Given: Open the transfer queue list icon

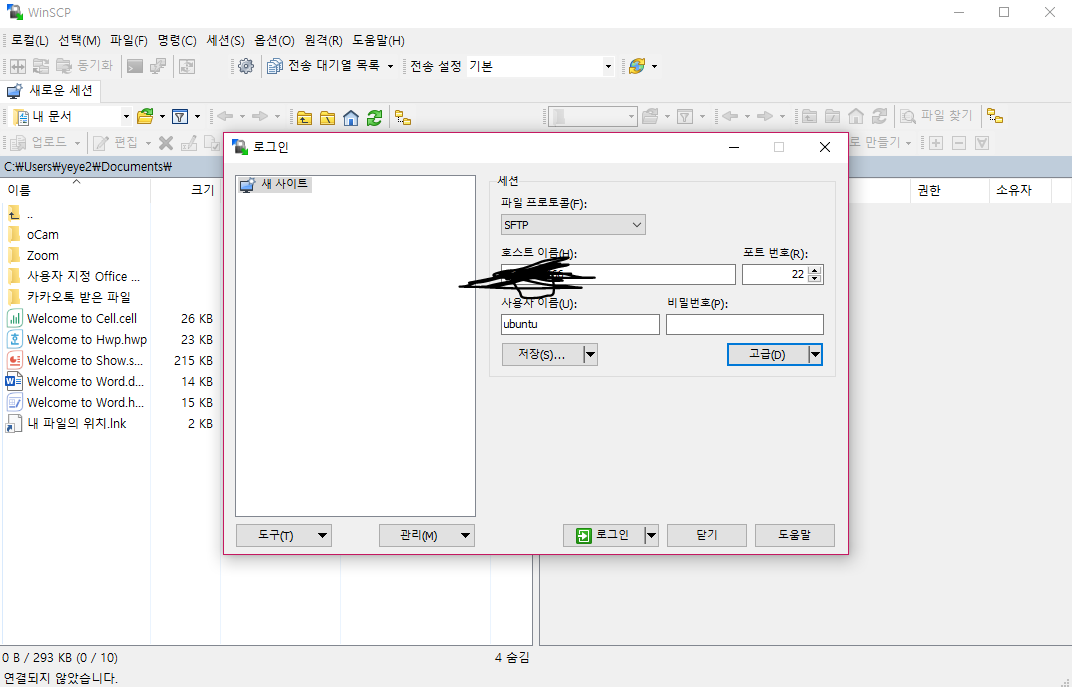Looking at the screenshot, I should coord(275,66).
